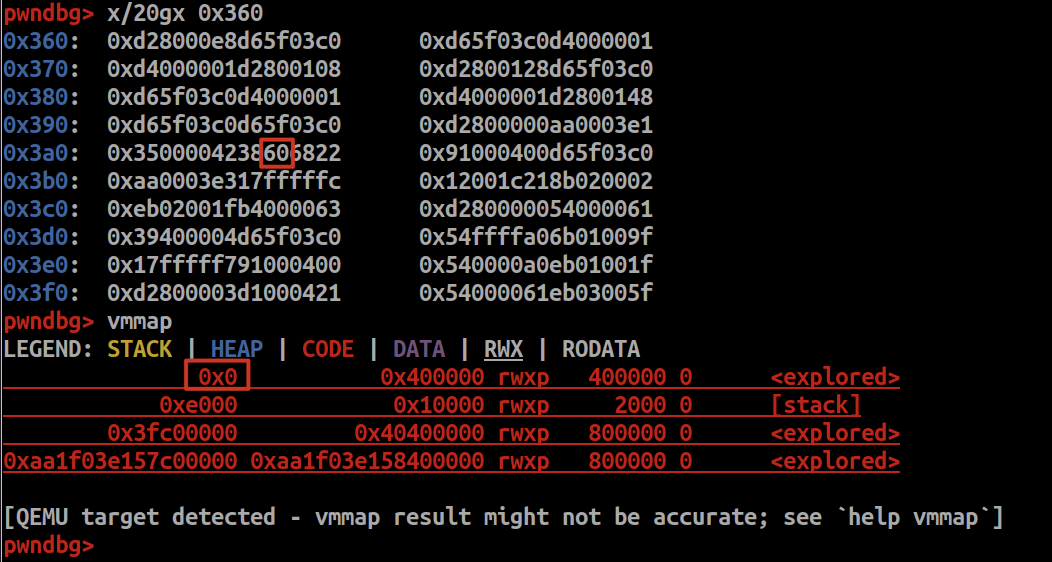
Task: Select value 0xd2800128d65f03c0
Action: tap(536, 70)
